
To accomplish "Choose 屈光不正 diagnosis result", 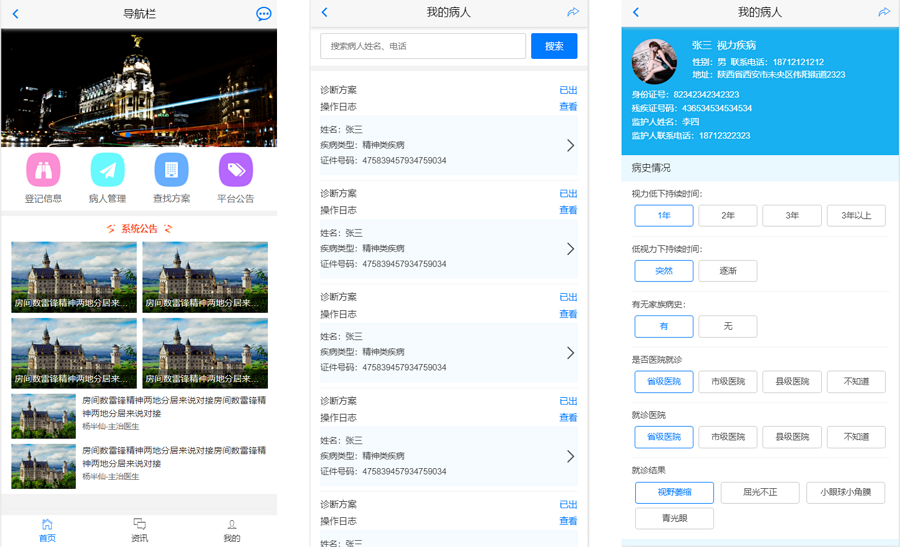I will pos(760,492).
